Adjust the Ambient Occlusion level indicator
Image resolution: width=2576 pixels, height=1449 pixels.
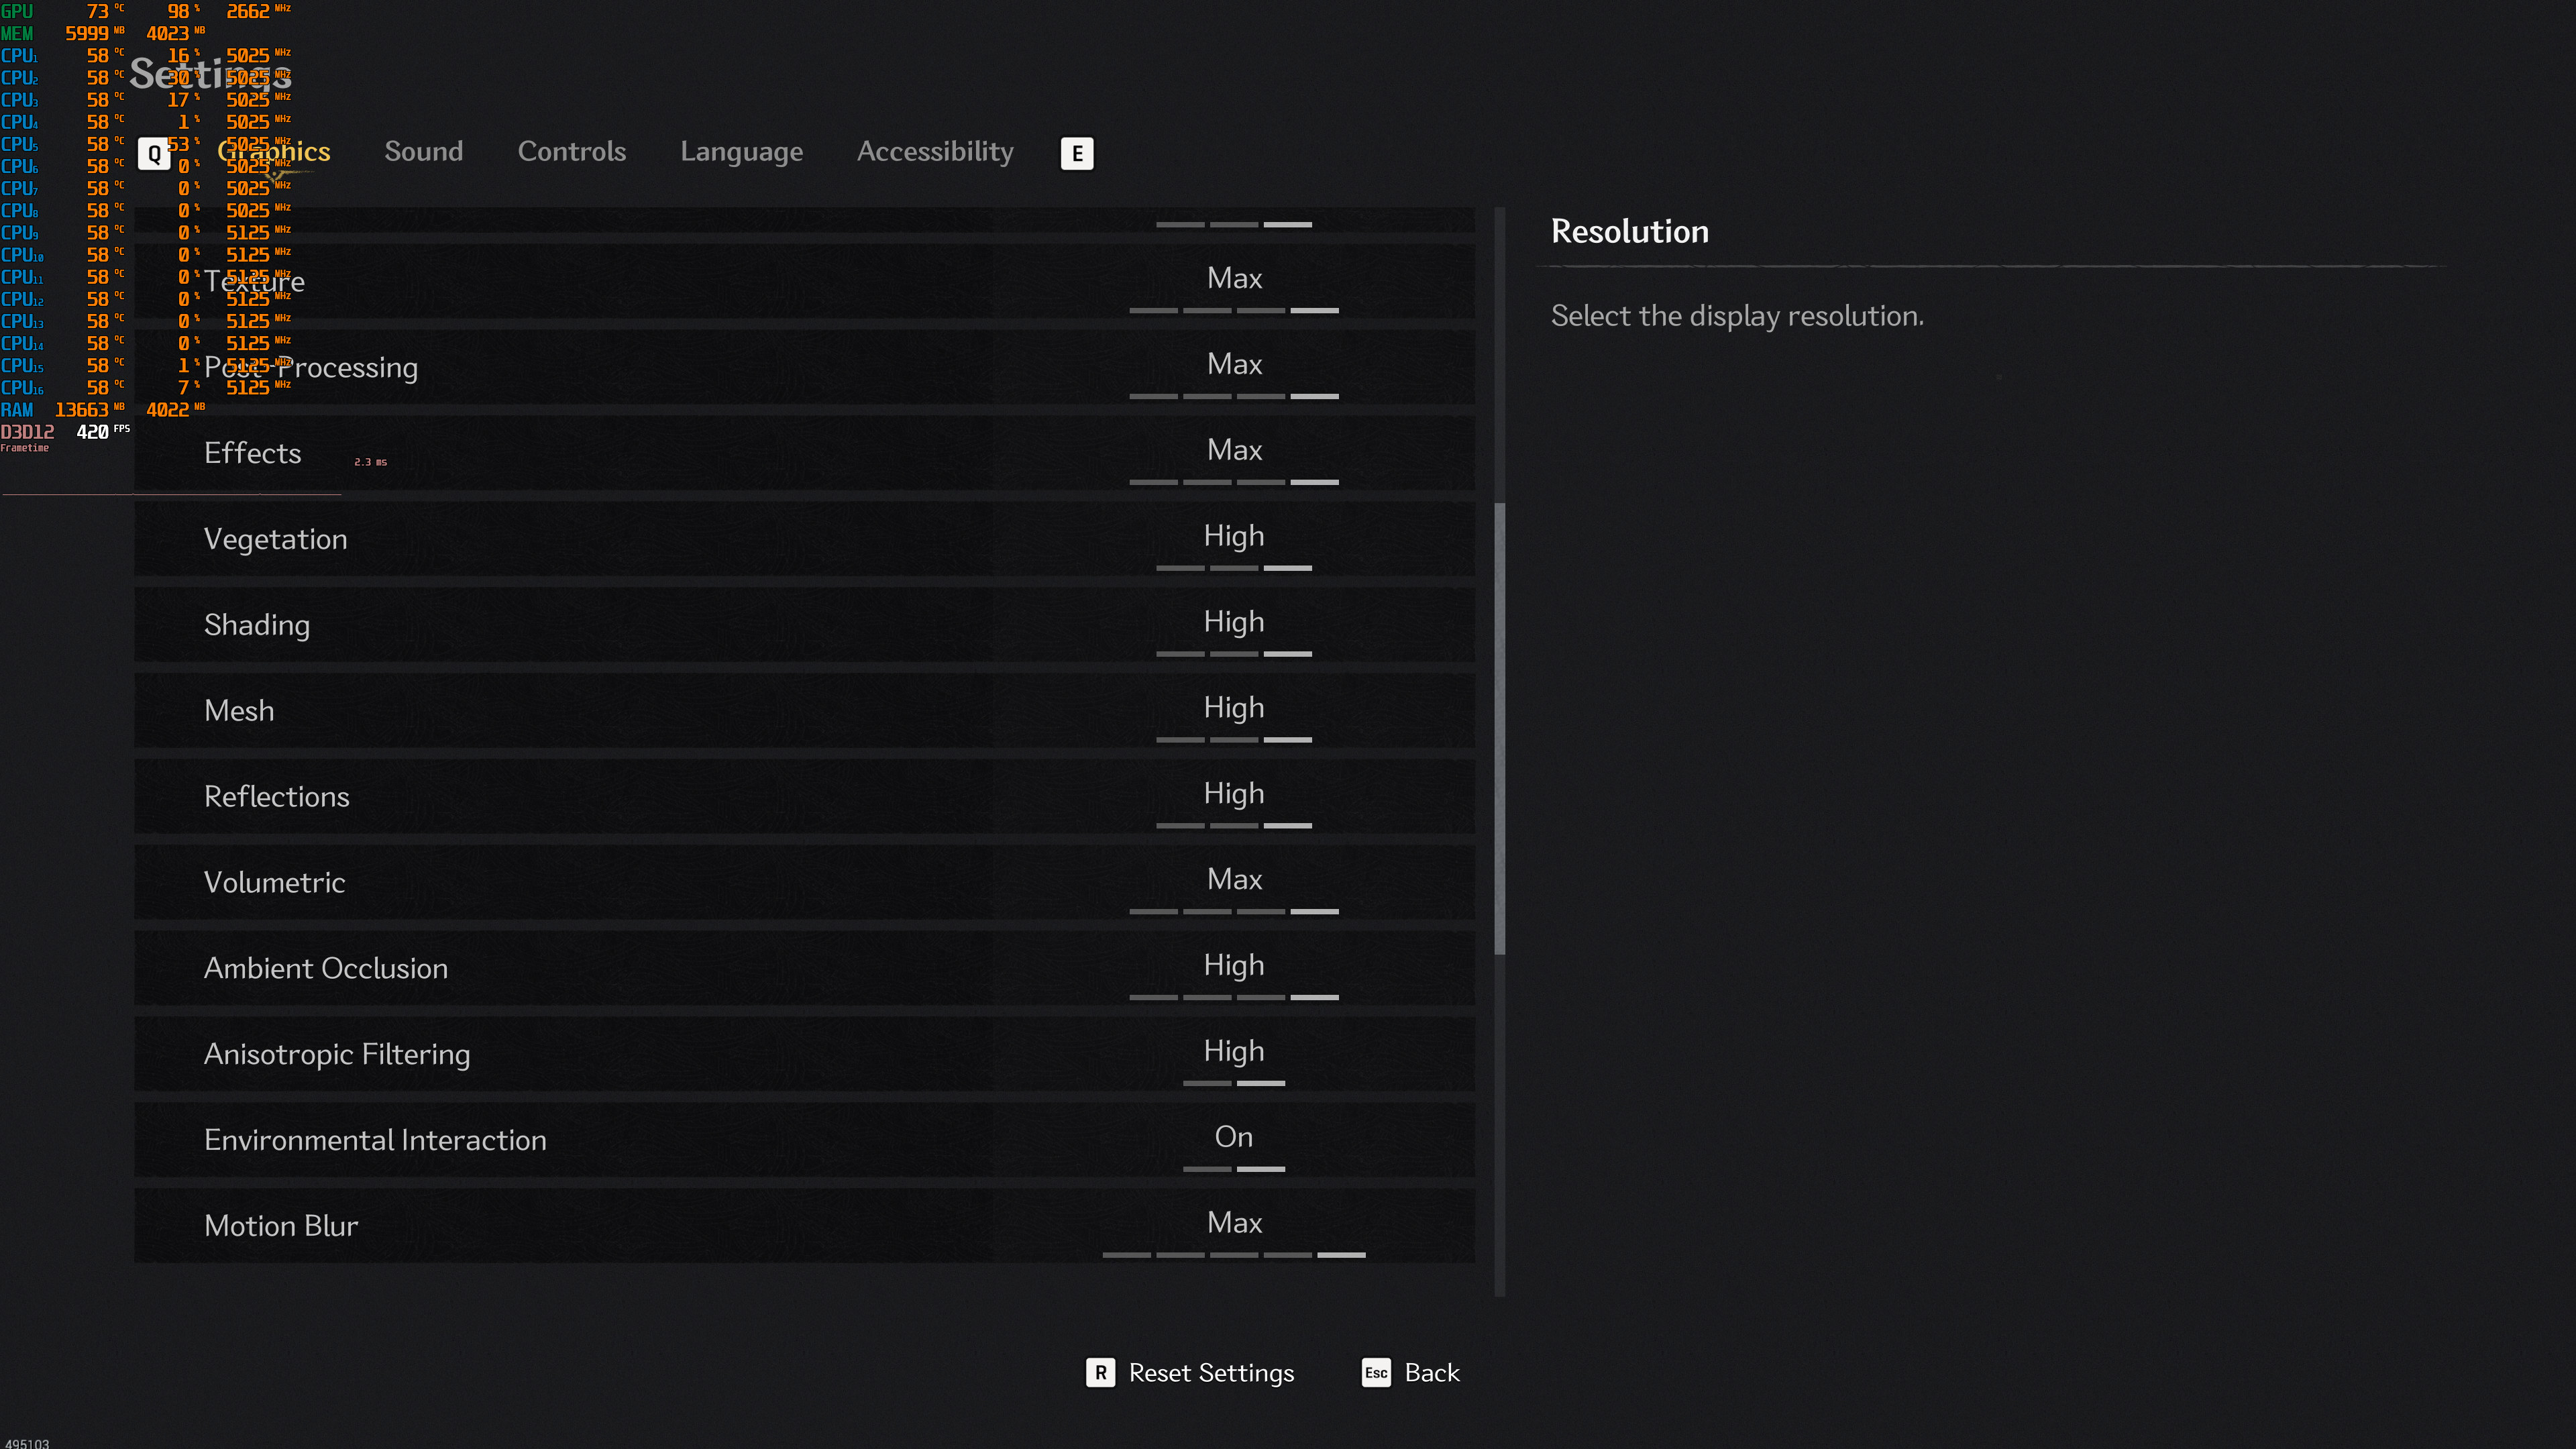[x=1233, y=997]
